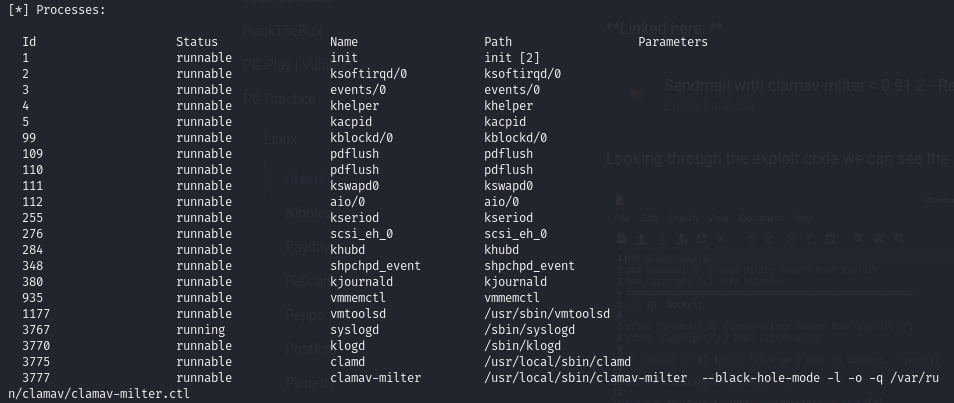Screen dimensions: 954x403
Task: Click the Find magnifier toolbar icon
Action: [858, 239]
